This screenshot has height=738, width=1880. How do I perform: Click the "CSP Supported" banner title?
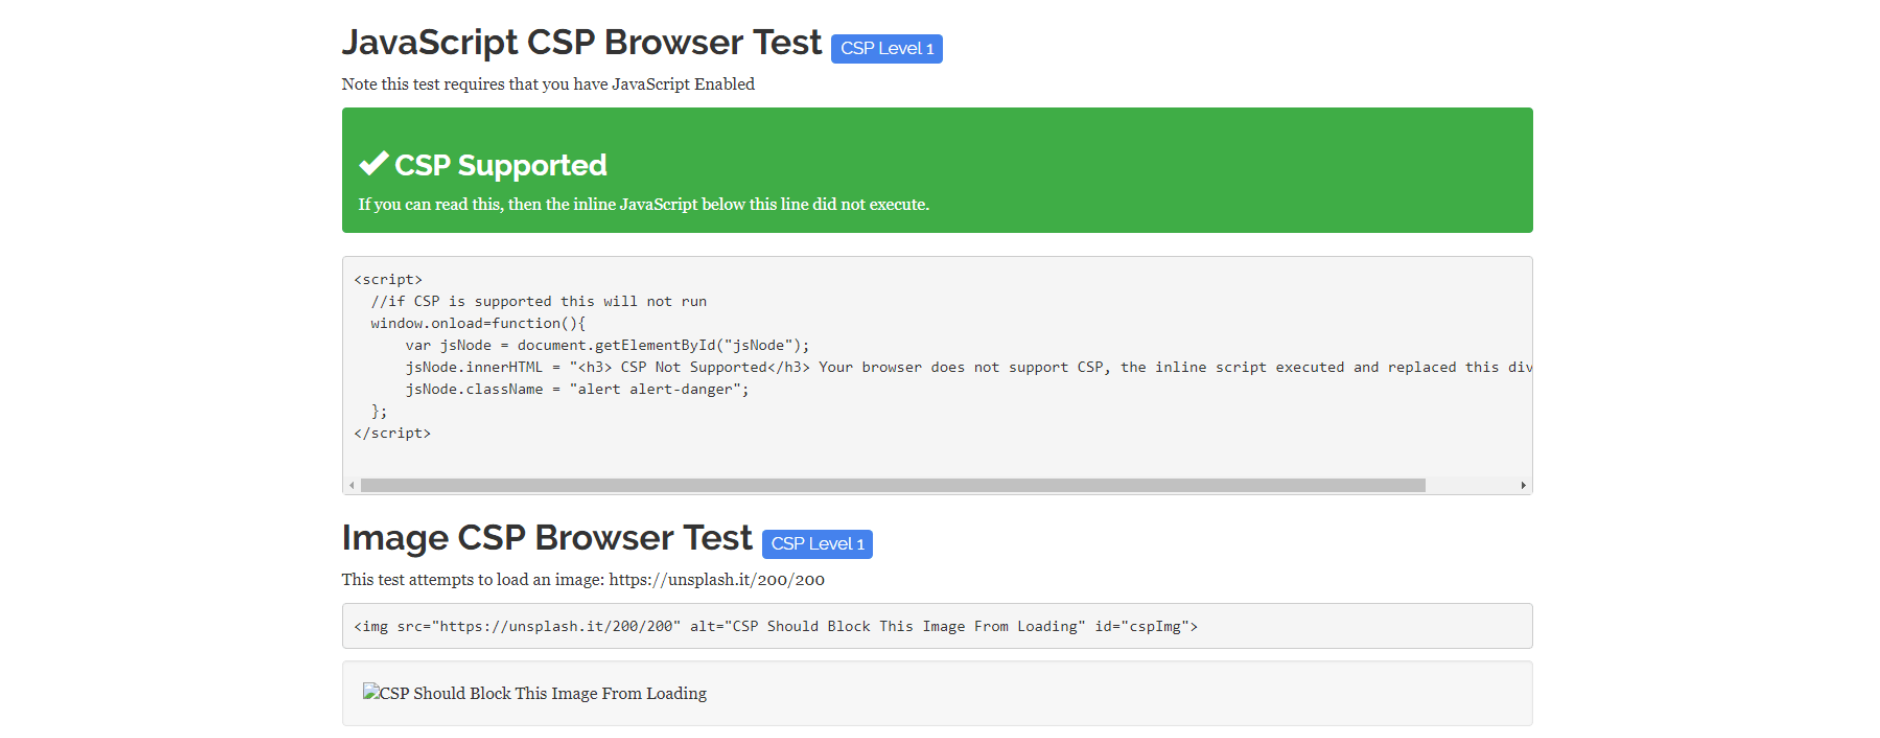click(x=501, y=165)
